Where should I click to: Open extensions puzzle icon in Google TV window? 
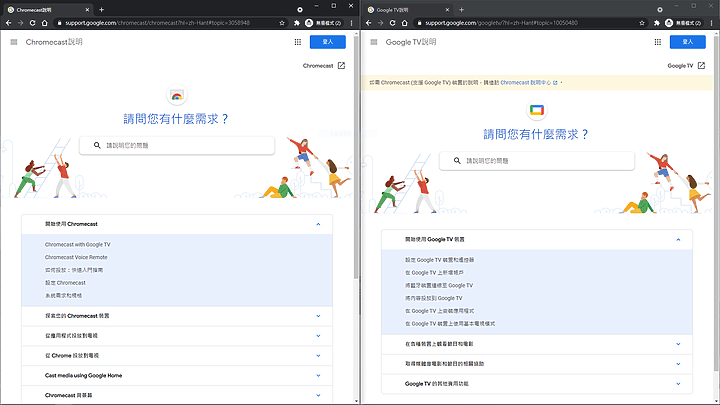pyautogui.click(x=657, y=23)
